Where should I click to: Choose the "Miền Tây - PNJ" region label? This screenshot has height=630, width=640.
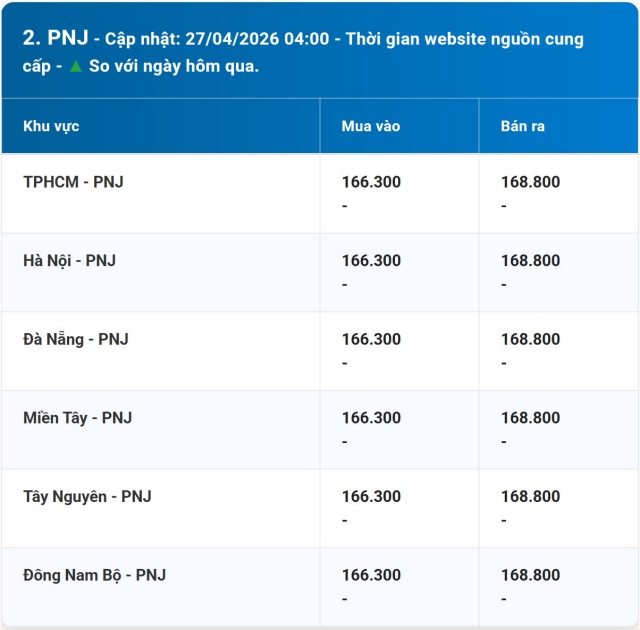click(x=77, y=418)
